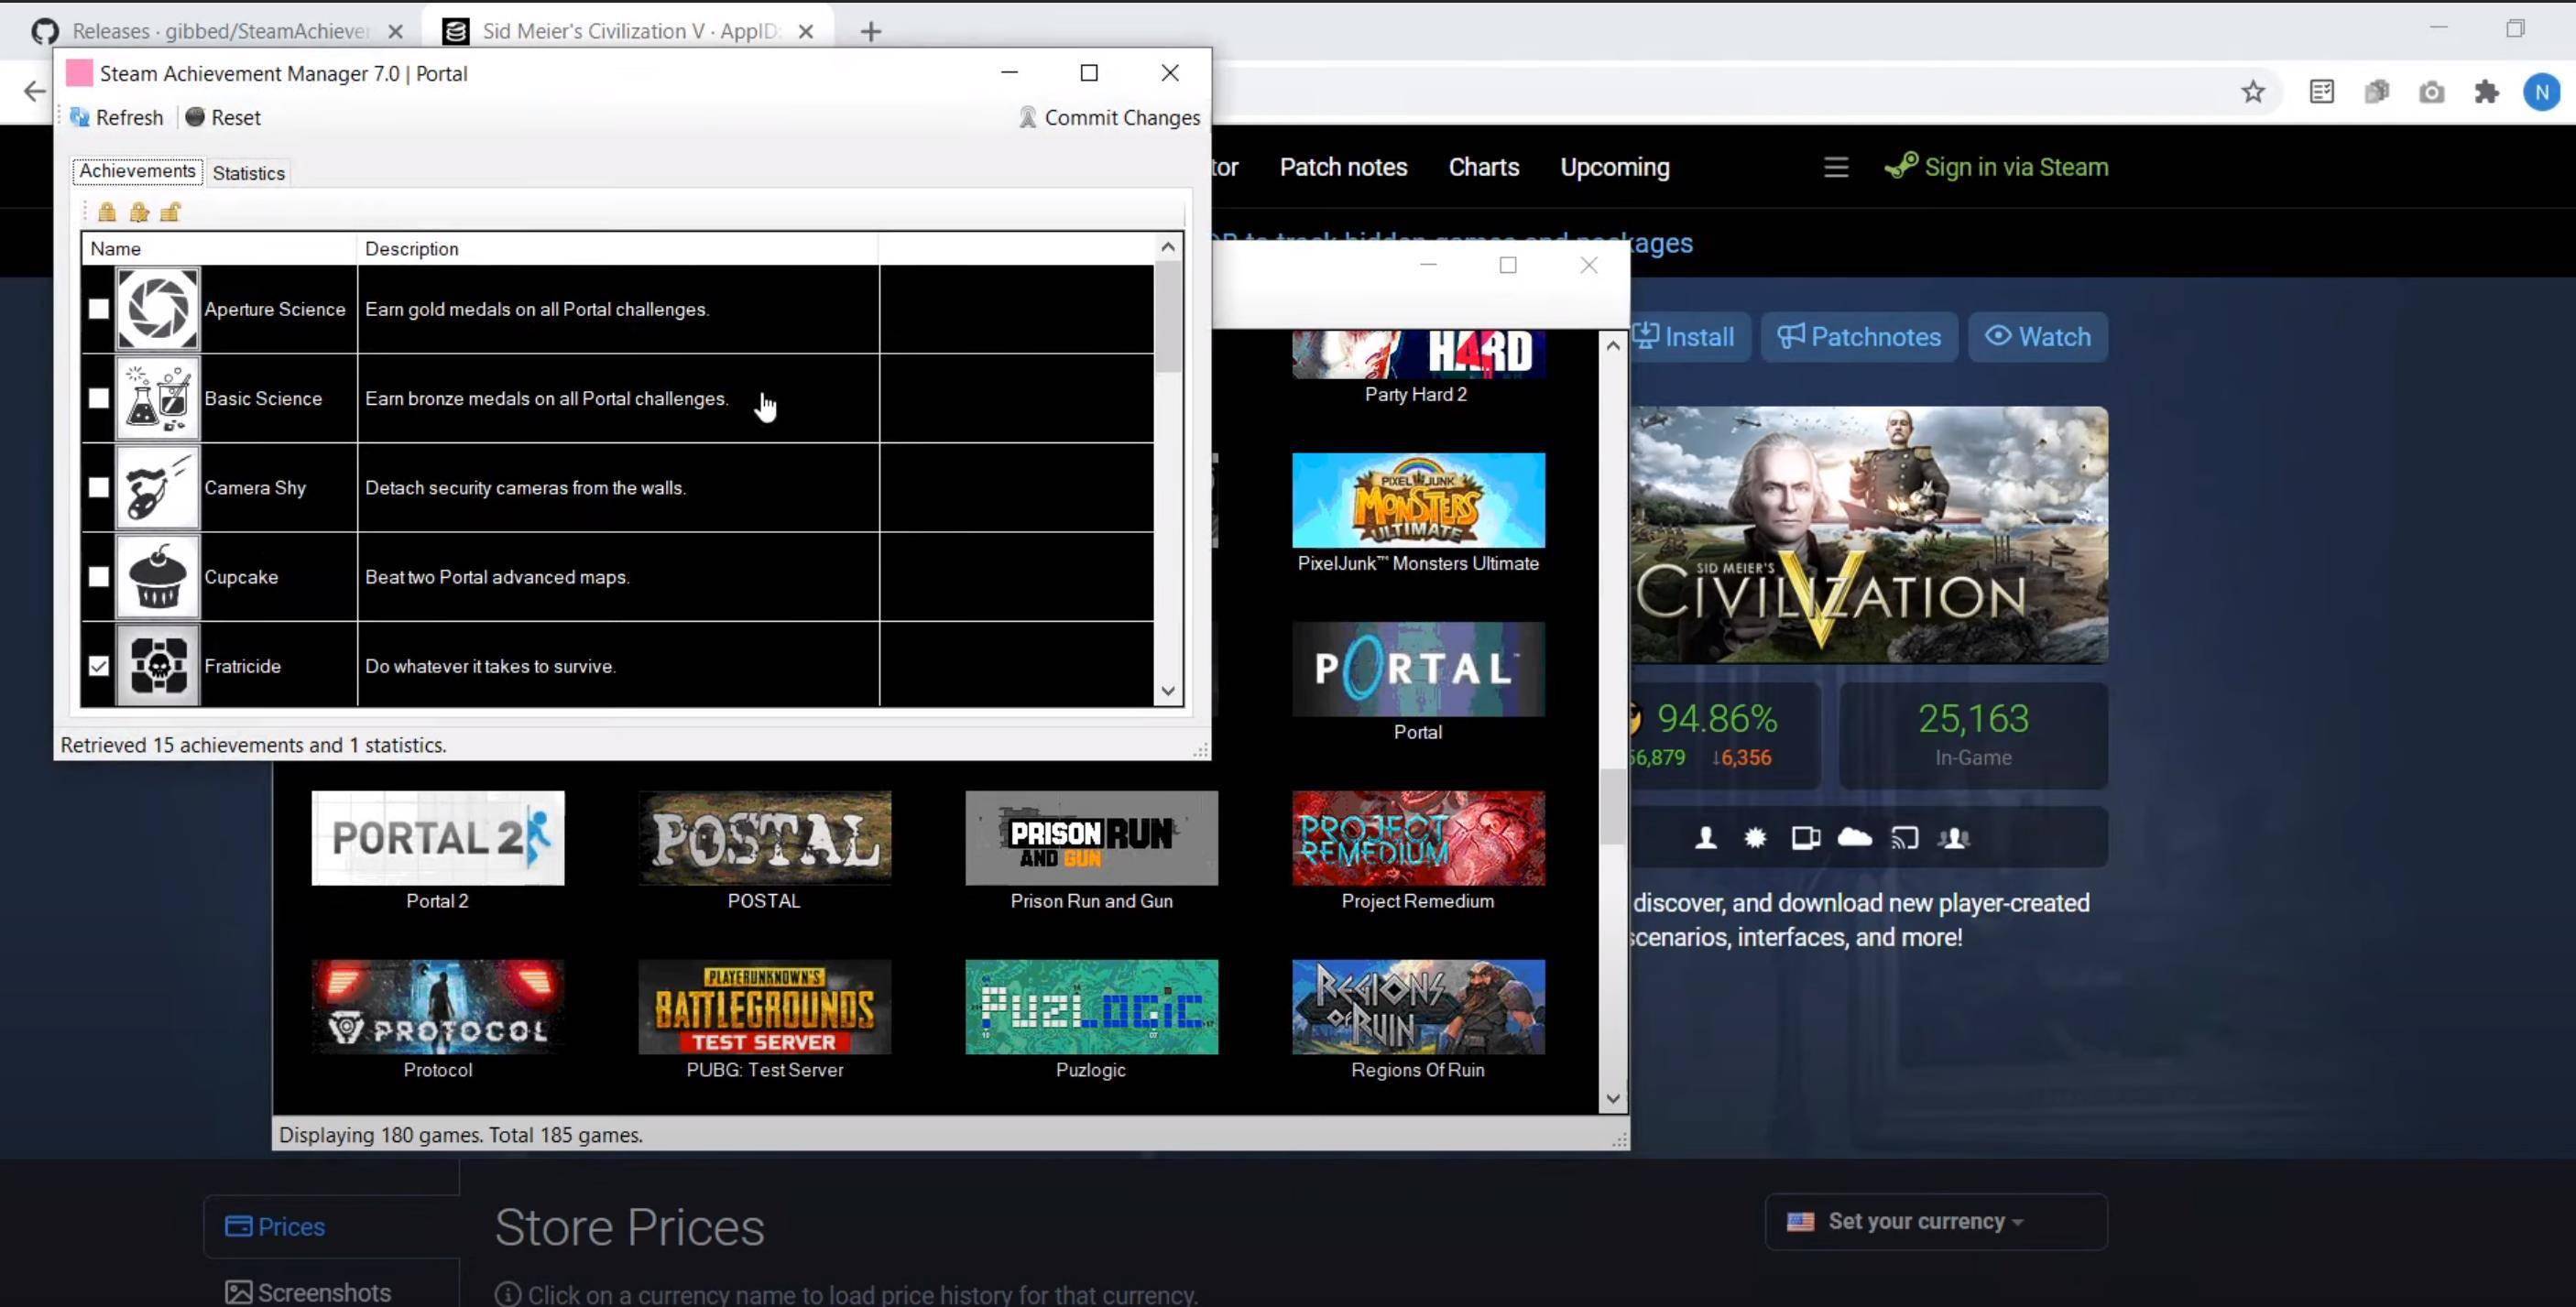The width and height of the screenshot is (2576, 1307).
Task: Open the SteamDB hamburger menu icon
Action: pyautogui.click(x=1835, y=167)
